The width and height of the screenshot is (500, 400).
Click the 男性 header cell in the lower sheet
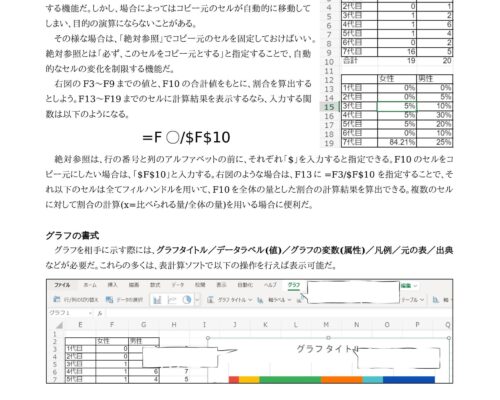(144, 341)
